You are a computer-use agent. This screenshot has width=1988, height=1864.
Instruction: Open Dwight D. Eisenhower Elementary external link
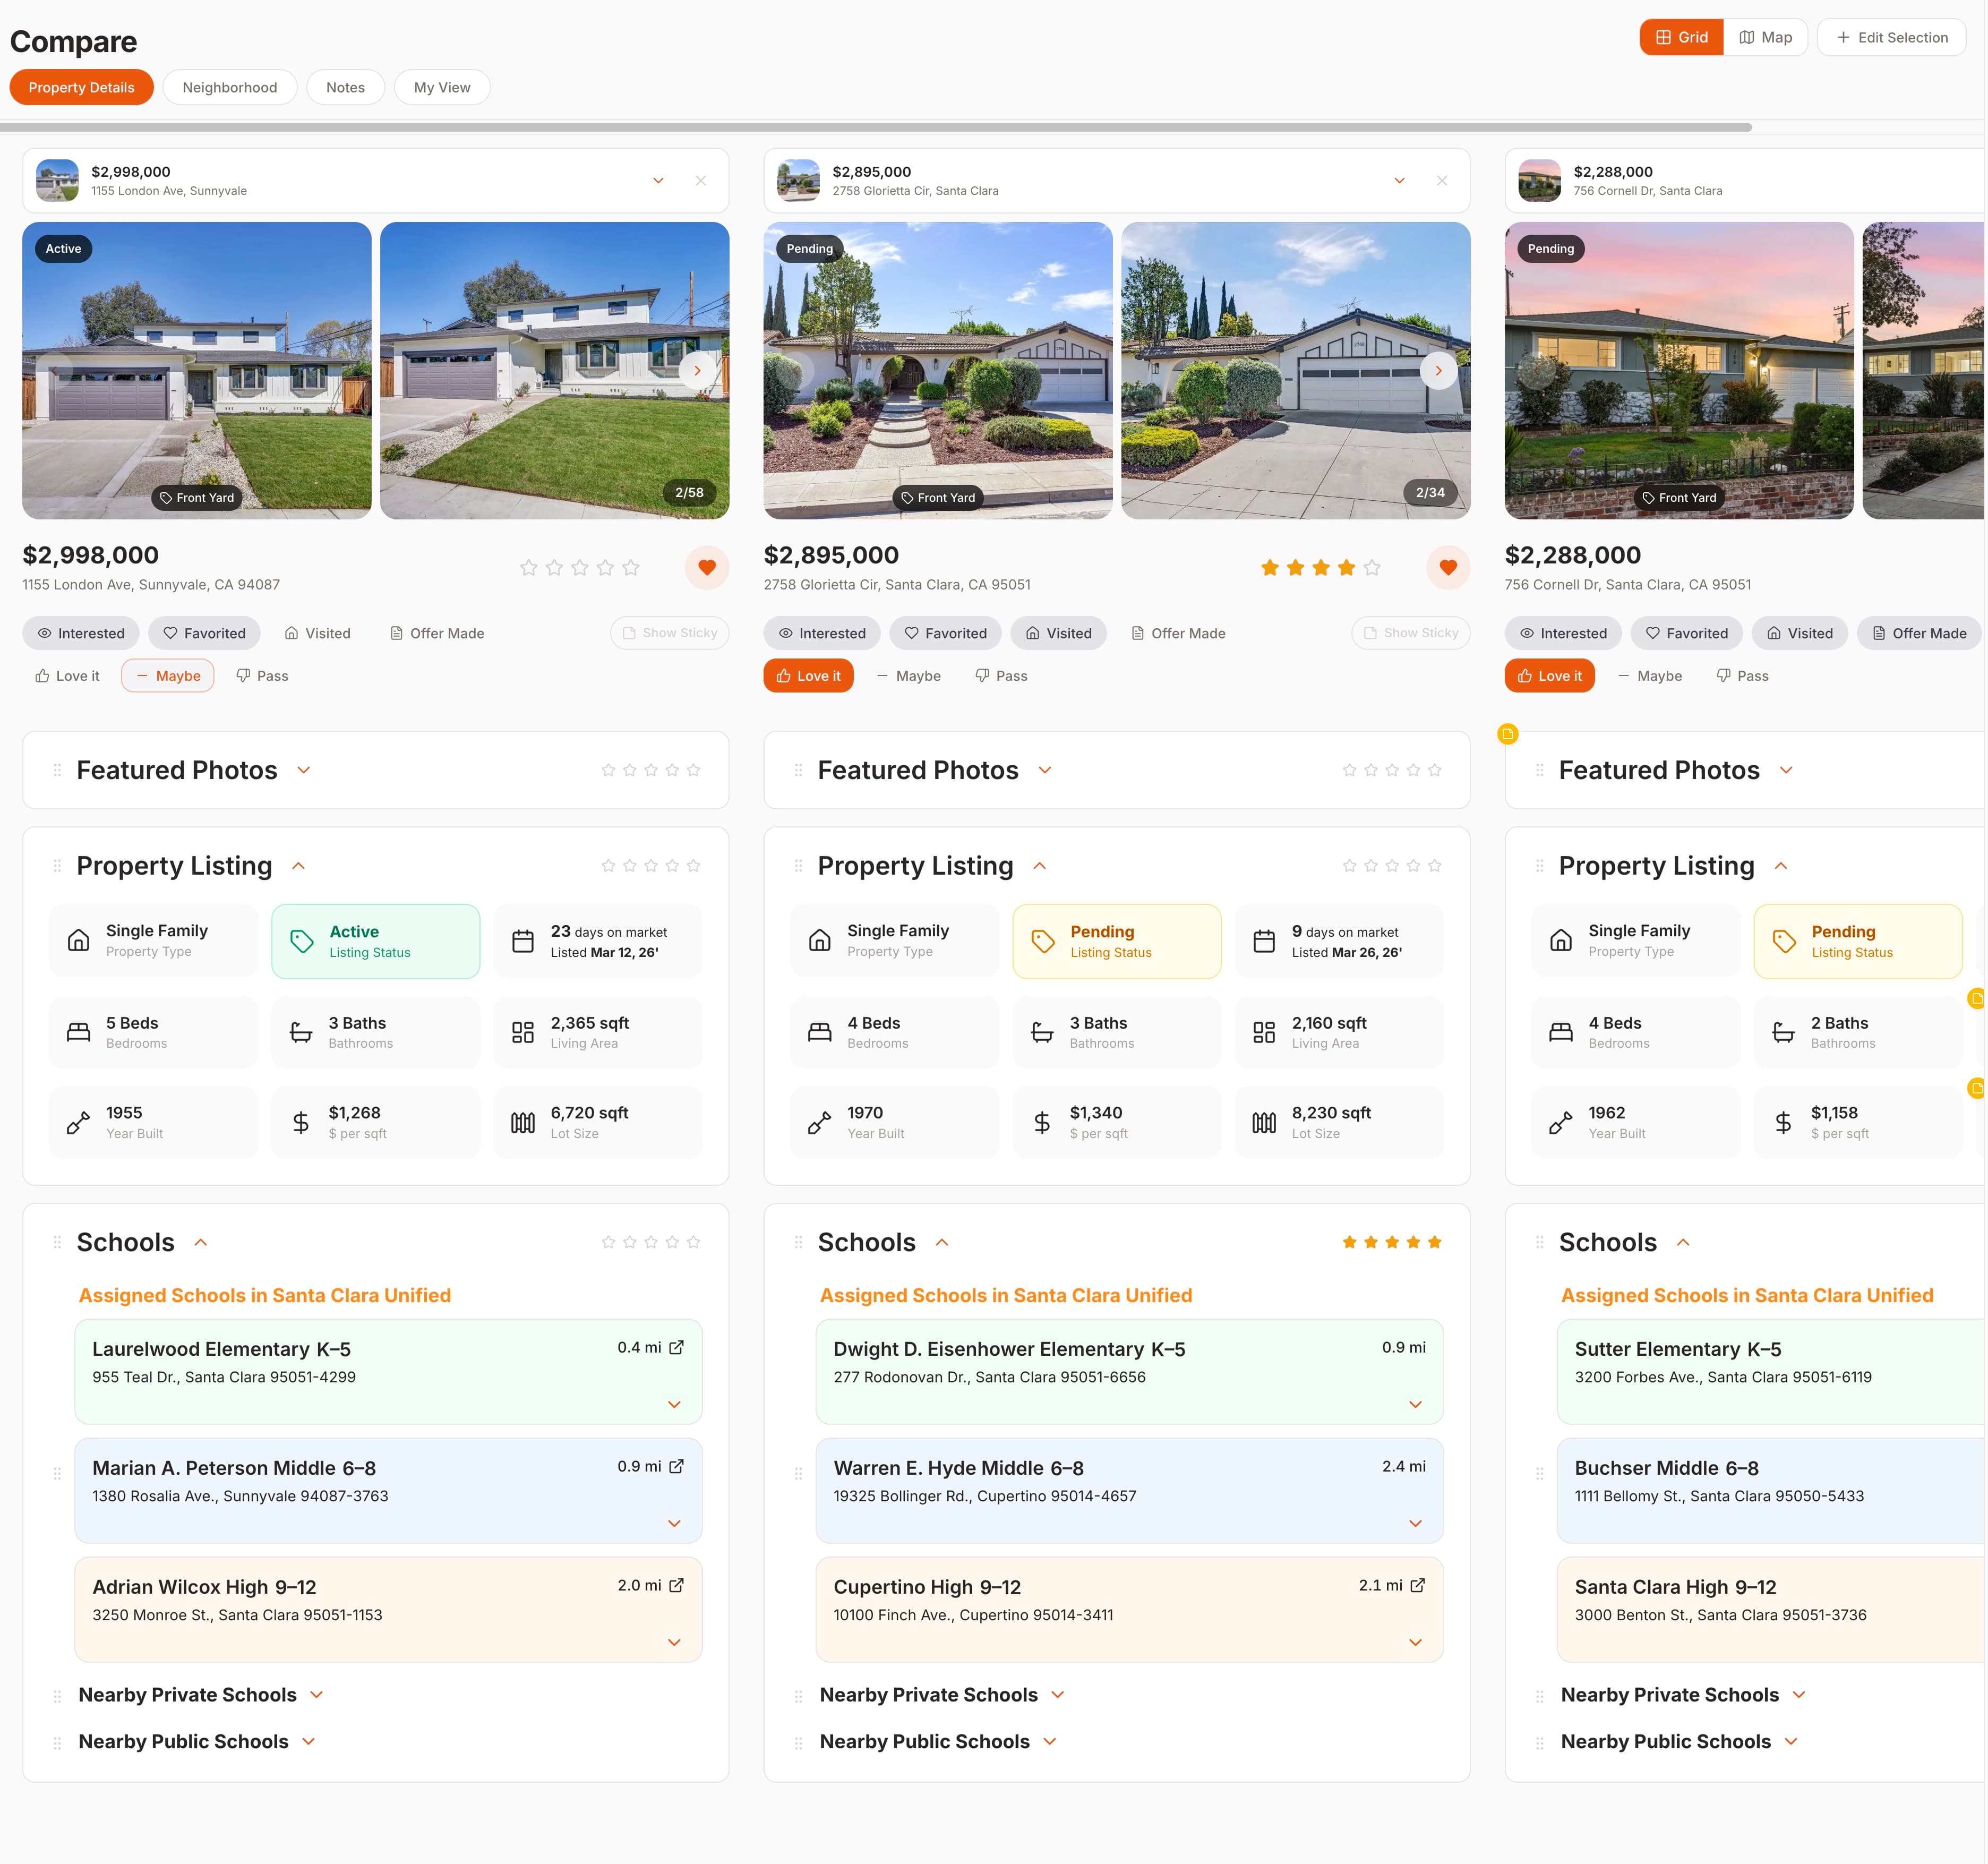(1419, 1347)
